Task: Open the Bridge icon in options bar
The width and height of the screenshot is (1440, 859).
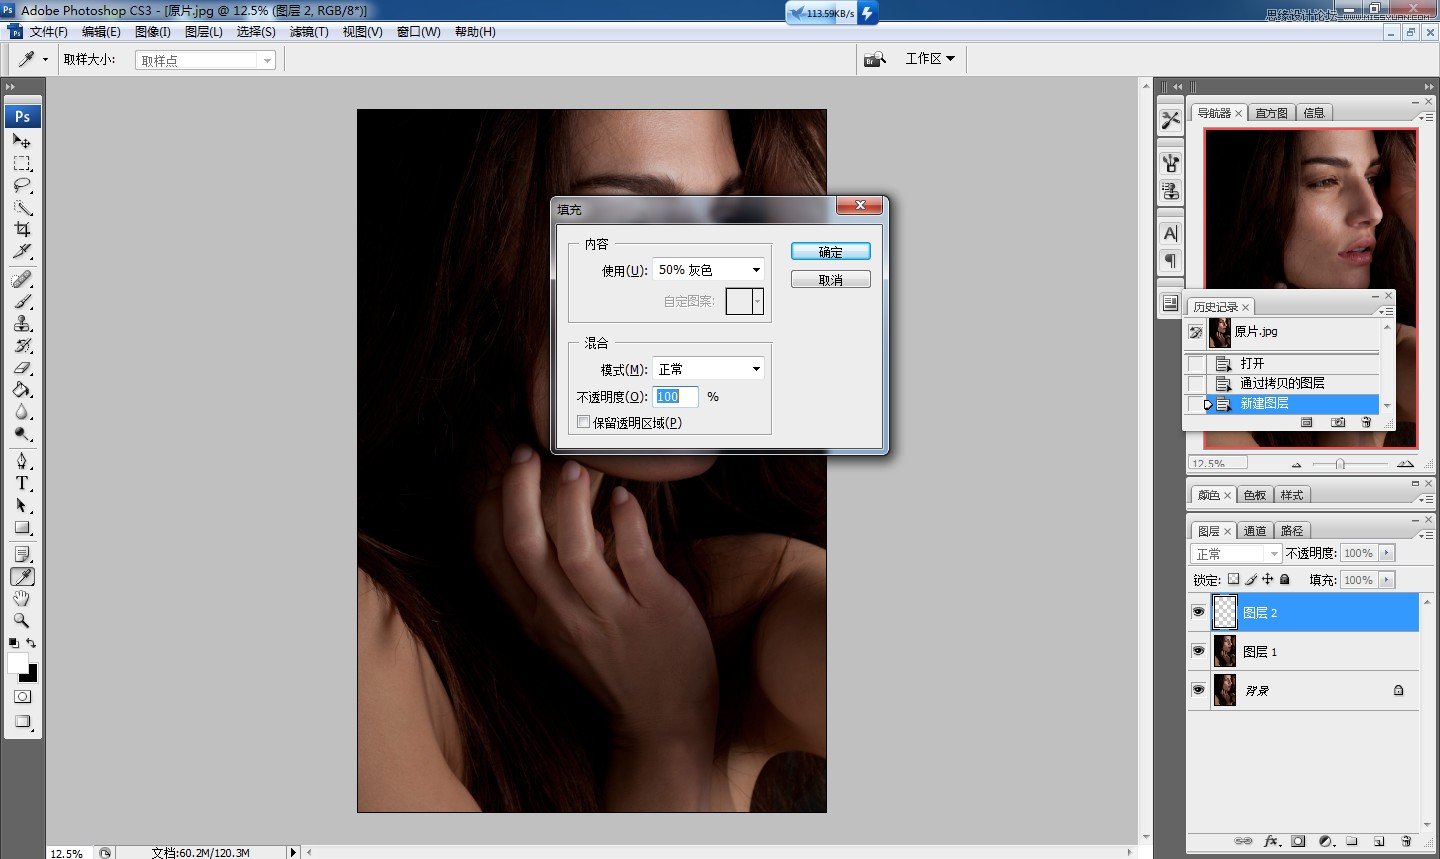Action: coord(875,59)
